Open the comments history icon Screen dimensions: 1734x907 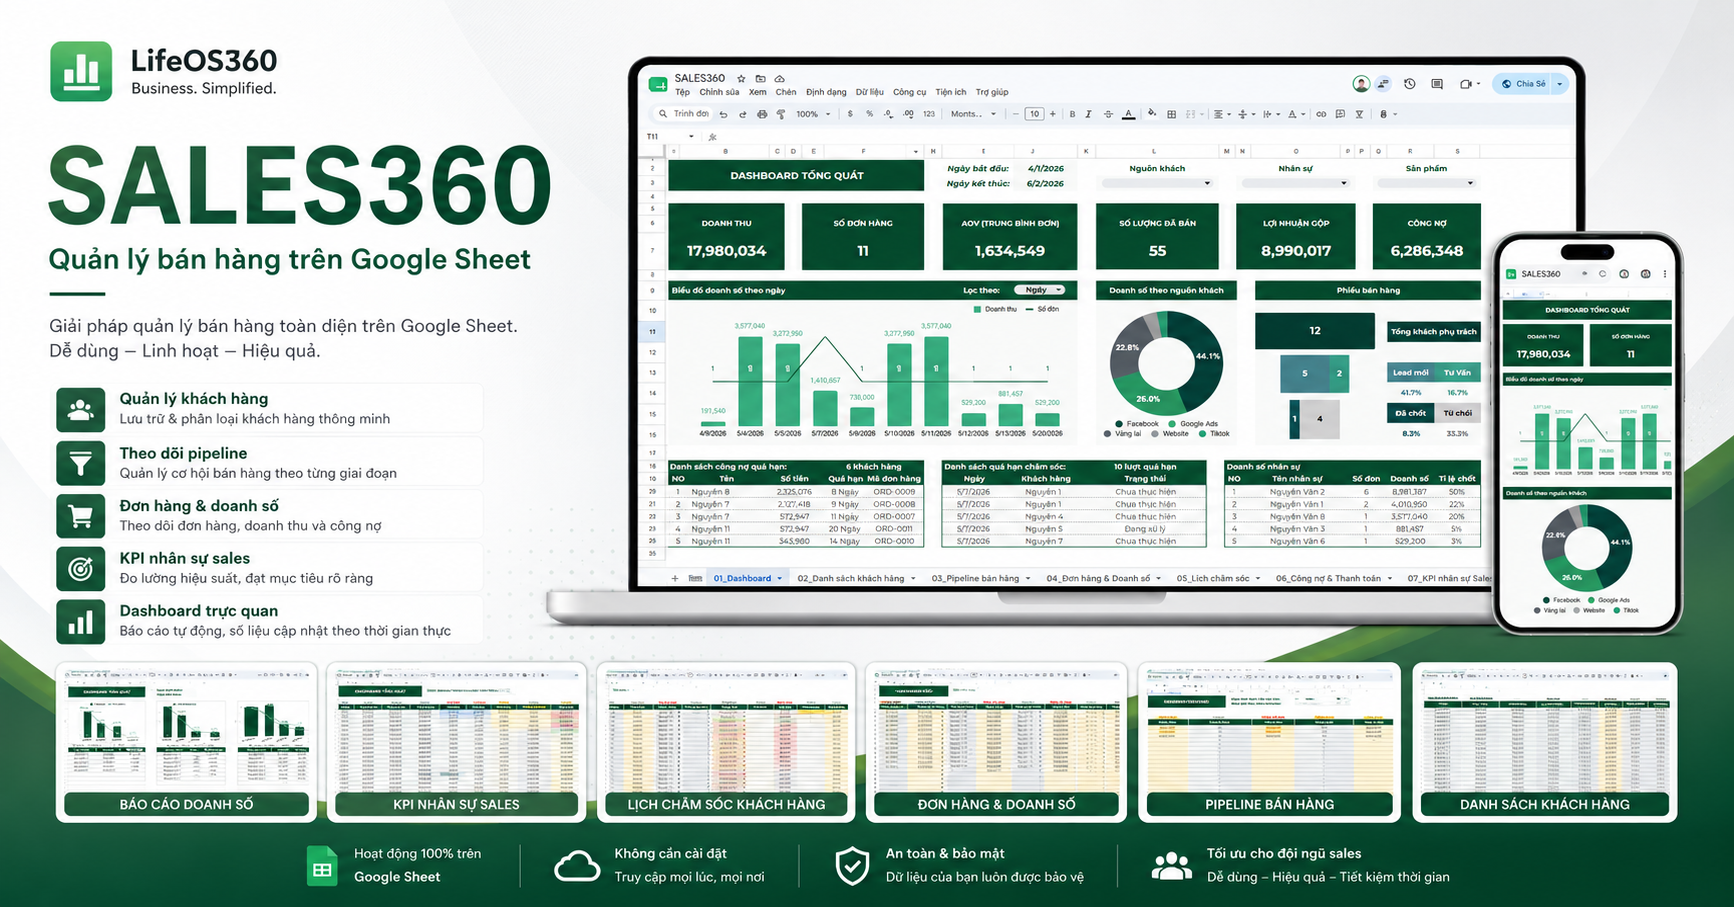(x=1437, y=84)
